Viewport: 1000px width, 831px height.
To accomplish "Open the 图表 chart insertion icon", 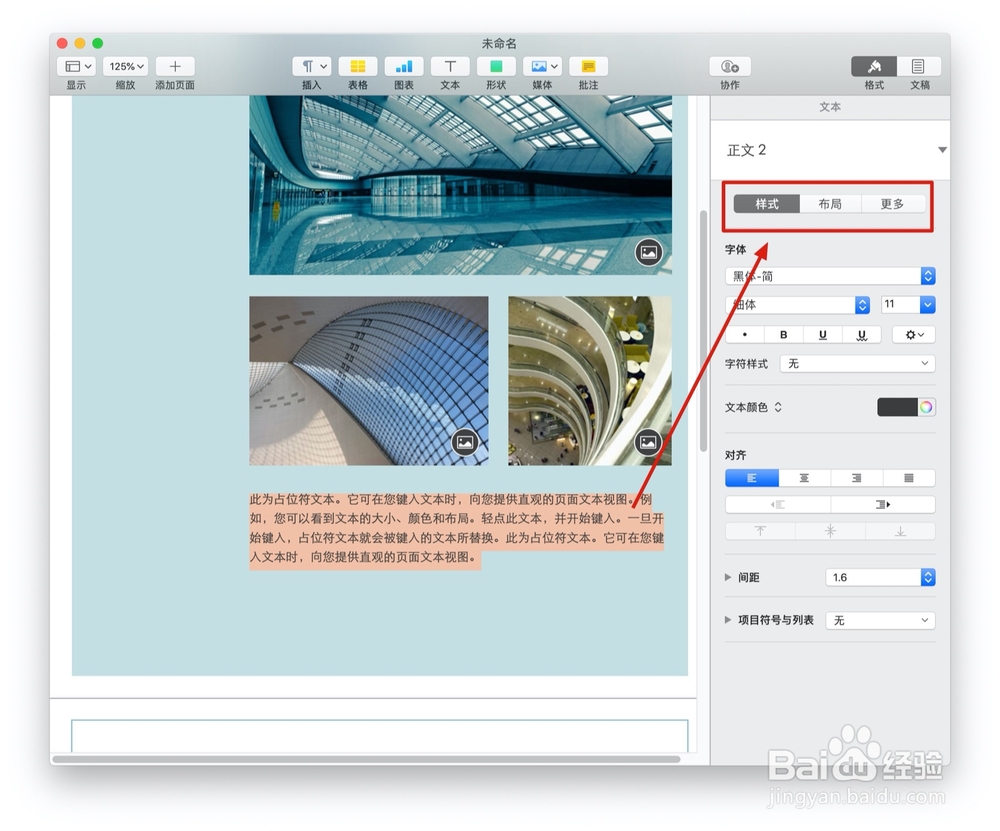I will (x=403, y=66).
